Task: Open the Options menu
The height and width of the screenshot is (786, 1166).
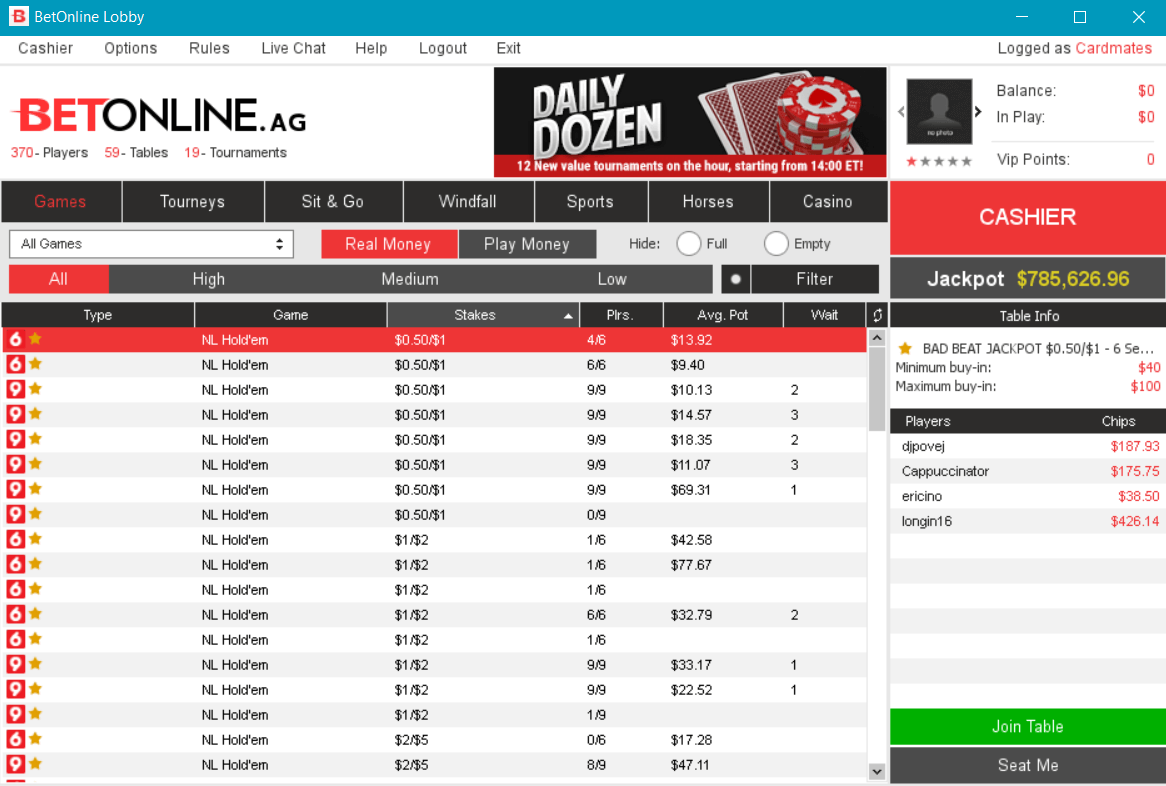Action: [130, 48]
